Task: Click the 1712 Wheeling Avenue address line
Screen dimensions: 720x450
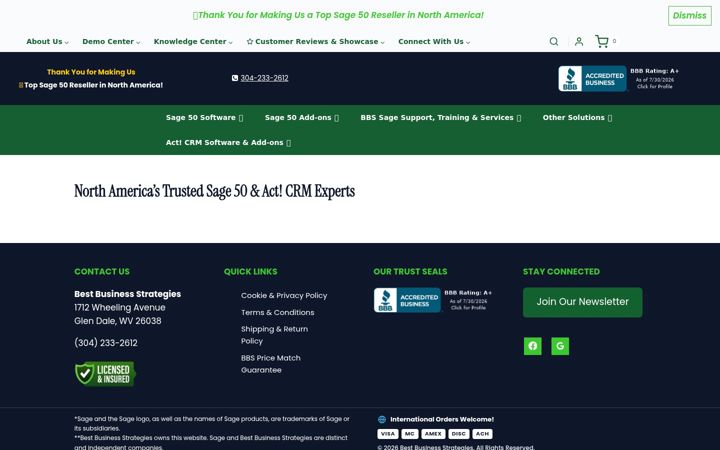Action: [x=120, y=307]
